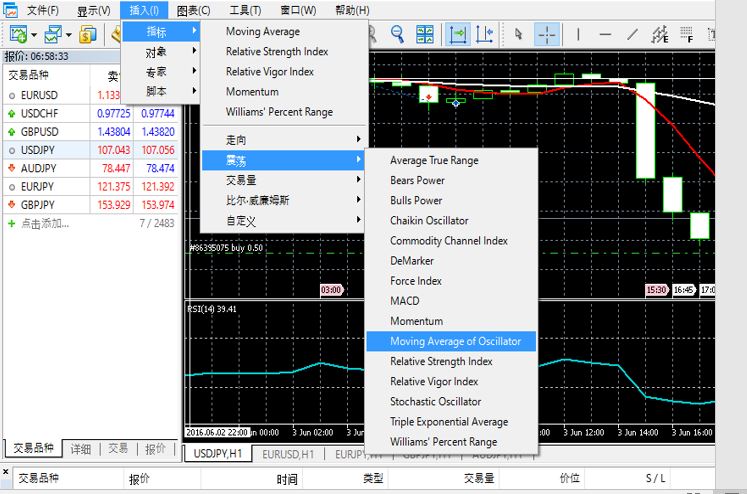Select MACD from oscillator list
Viewport: 747px width, 494px height.
405,301
